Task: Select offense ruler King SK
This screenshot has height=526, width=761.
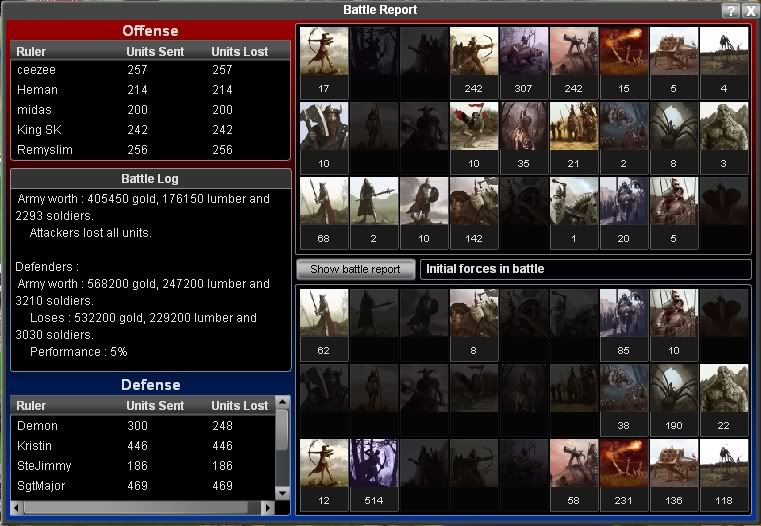Action: point(150,130)
